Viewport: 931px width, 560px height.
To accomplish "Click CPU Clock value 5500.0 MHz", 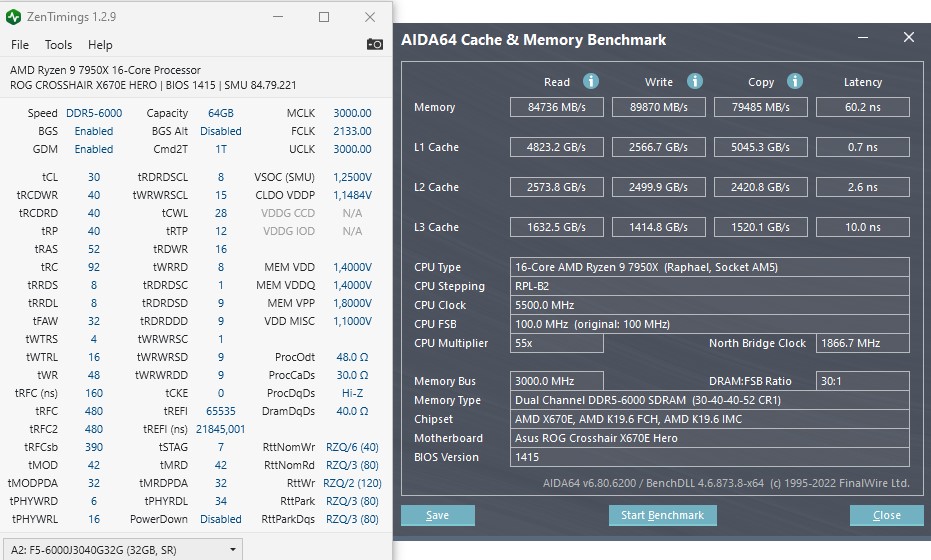I will coord(710,305).
